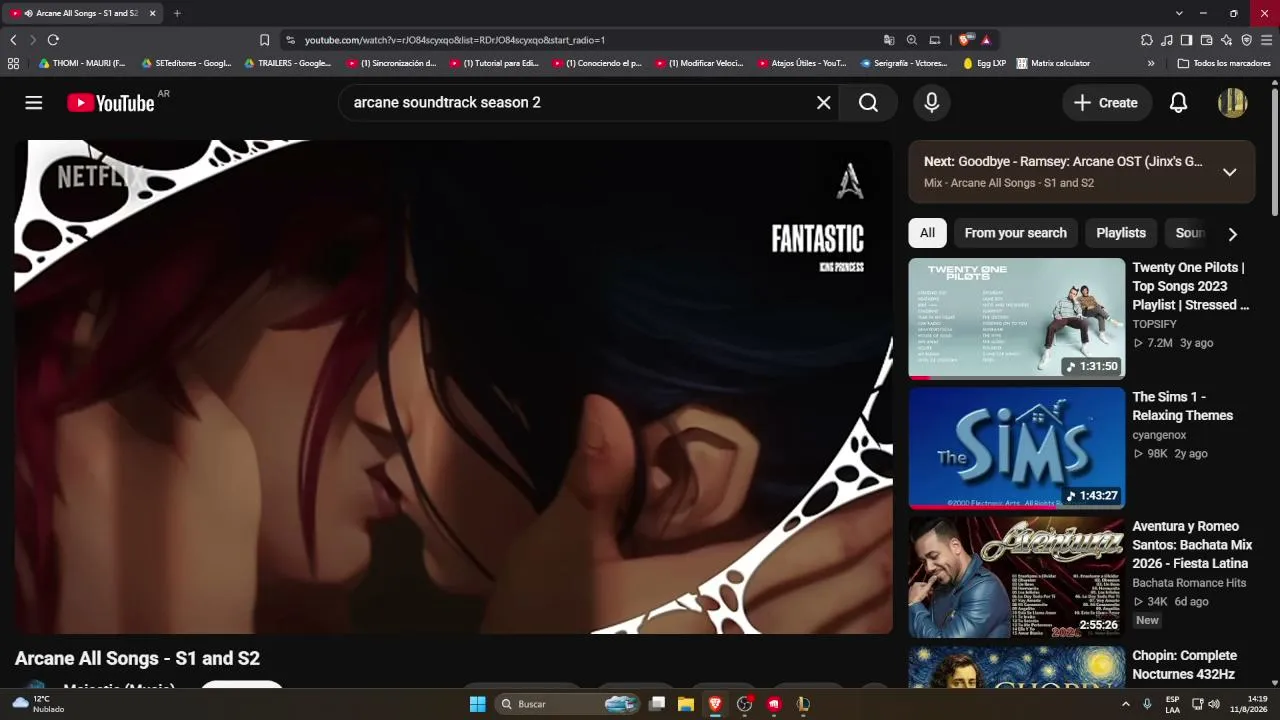
Task: Click the Brave Shields lion icon
Action: click(x=964, y=40)
